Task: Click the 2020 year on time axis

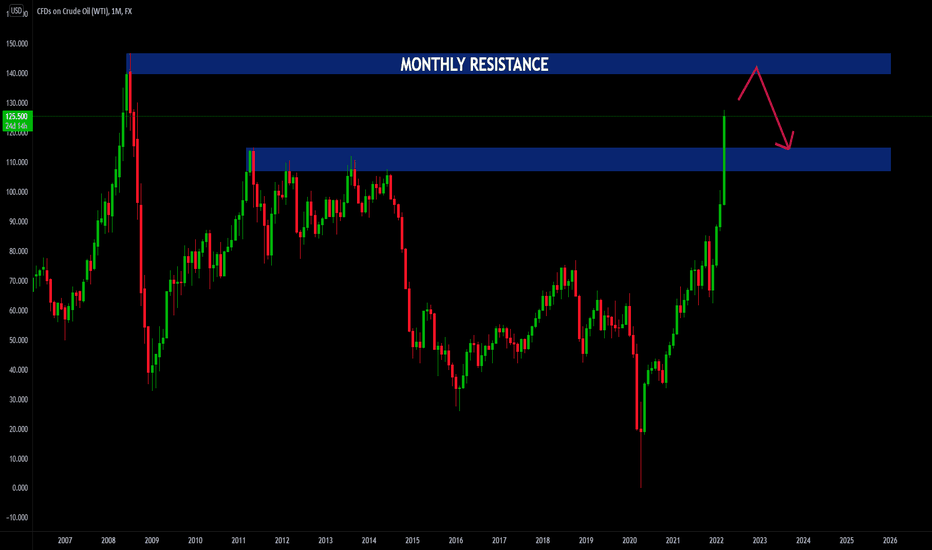Action: coord(629,540)
